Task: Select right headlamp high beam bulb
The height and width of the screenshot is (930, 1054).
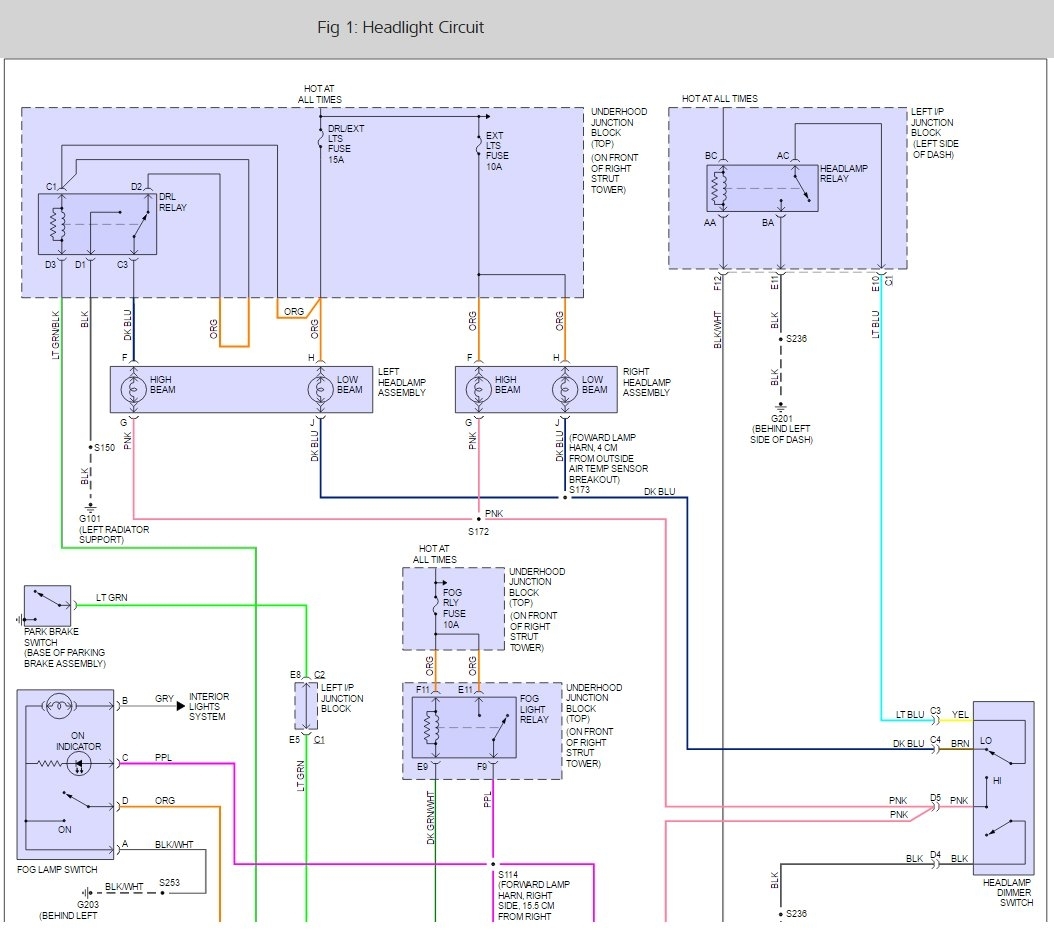Action: [x=478, y=390]
